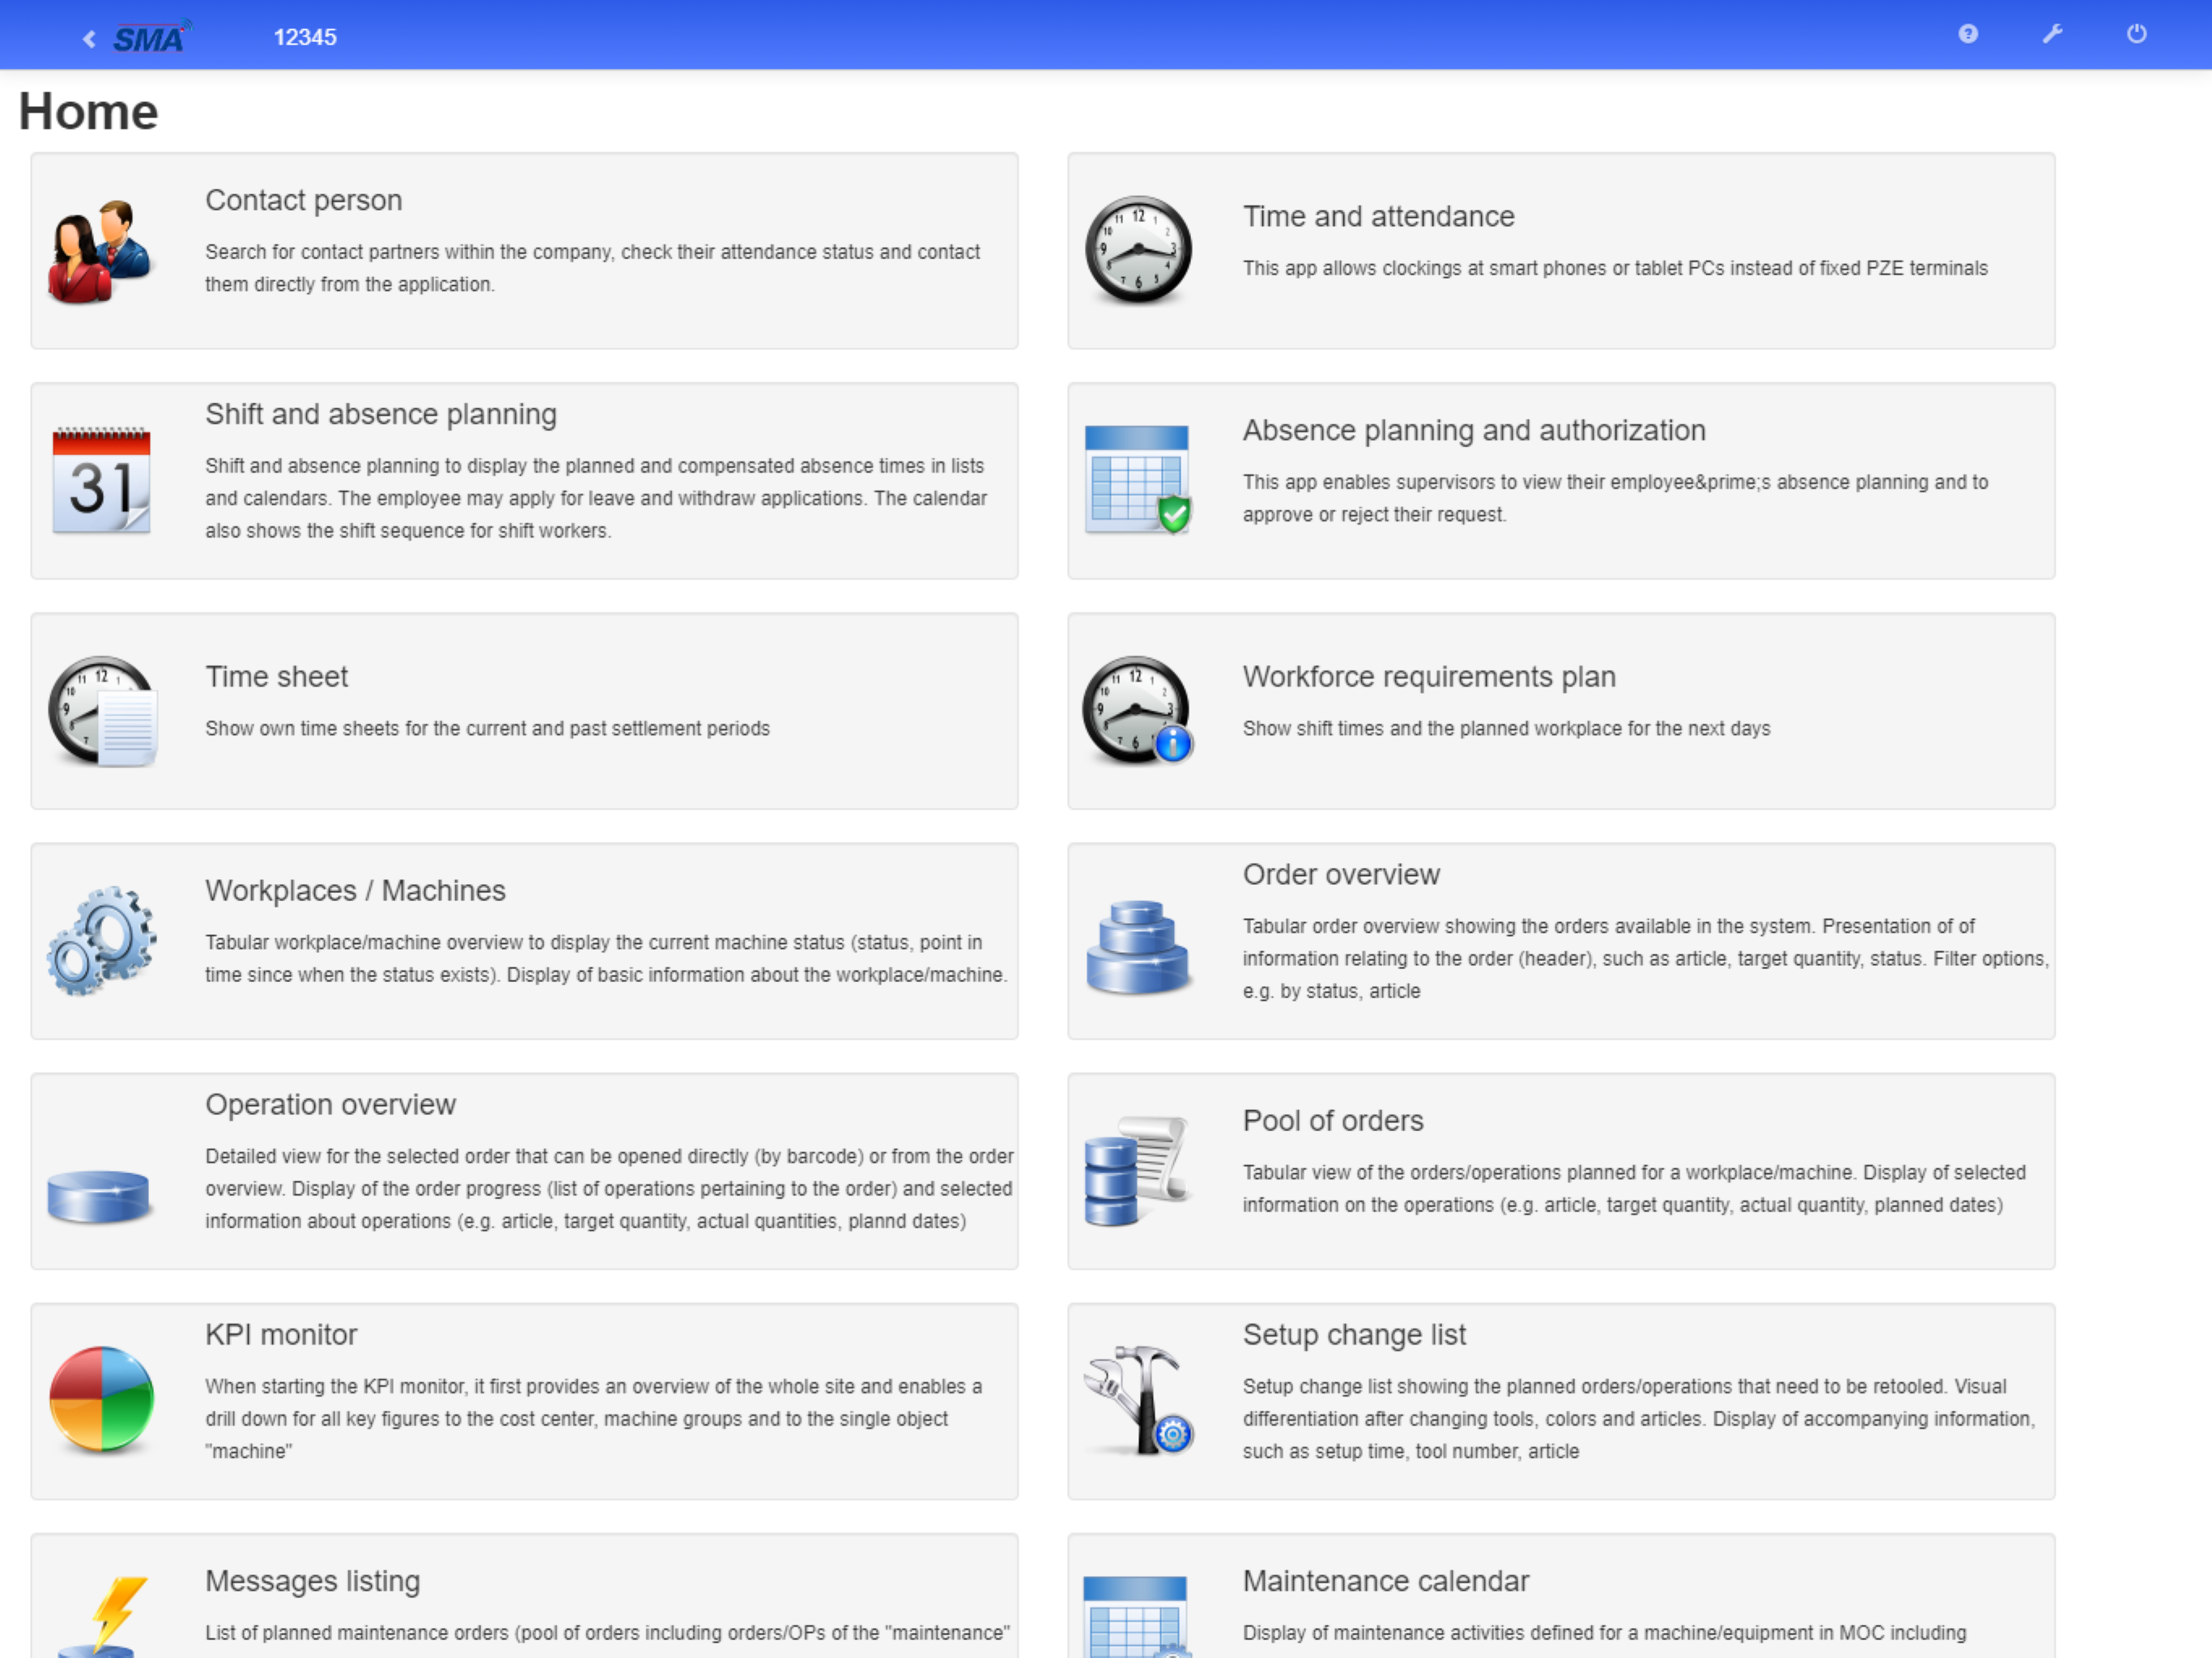Click the Messages listing lightning icon

click(103, 1616)
